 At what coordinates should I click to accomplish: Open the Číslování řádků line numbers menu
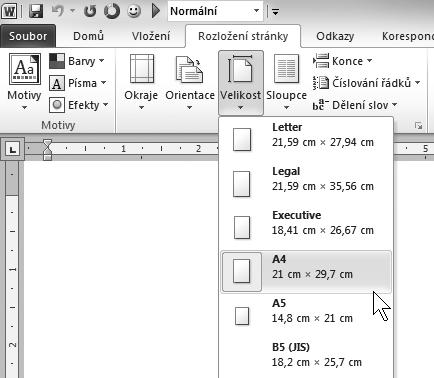[367, 83]
